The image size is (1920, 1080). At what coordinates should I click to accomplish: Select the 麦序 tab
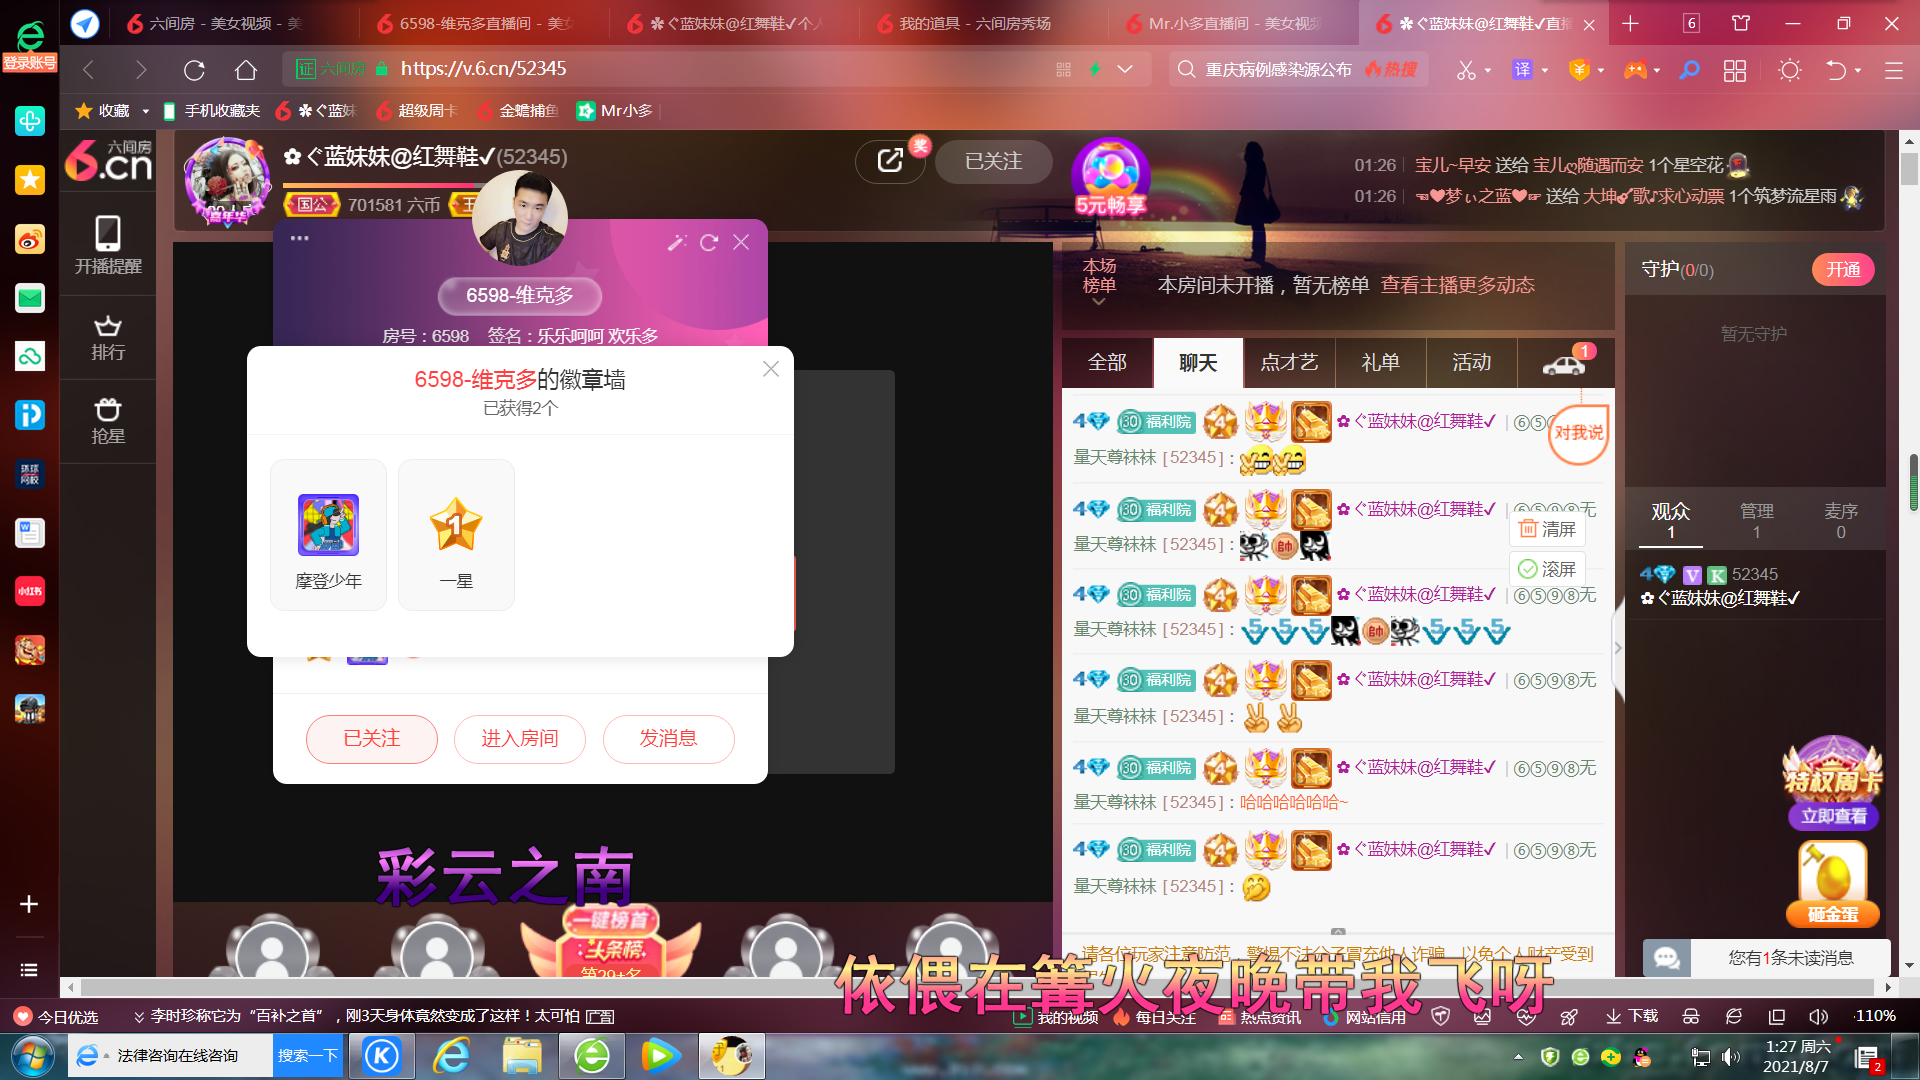pyautogui.click(x=1841, y=520)
